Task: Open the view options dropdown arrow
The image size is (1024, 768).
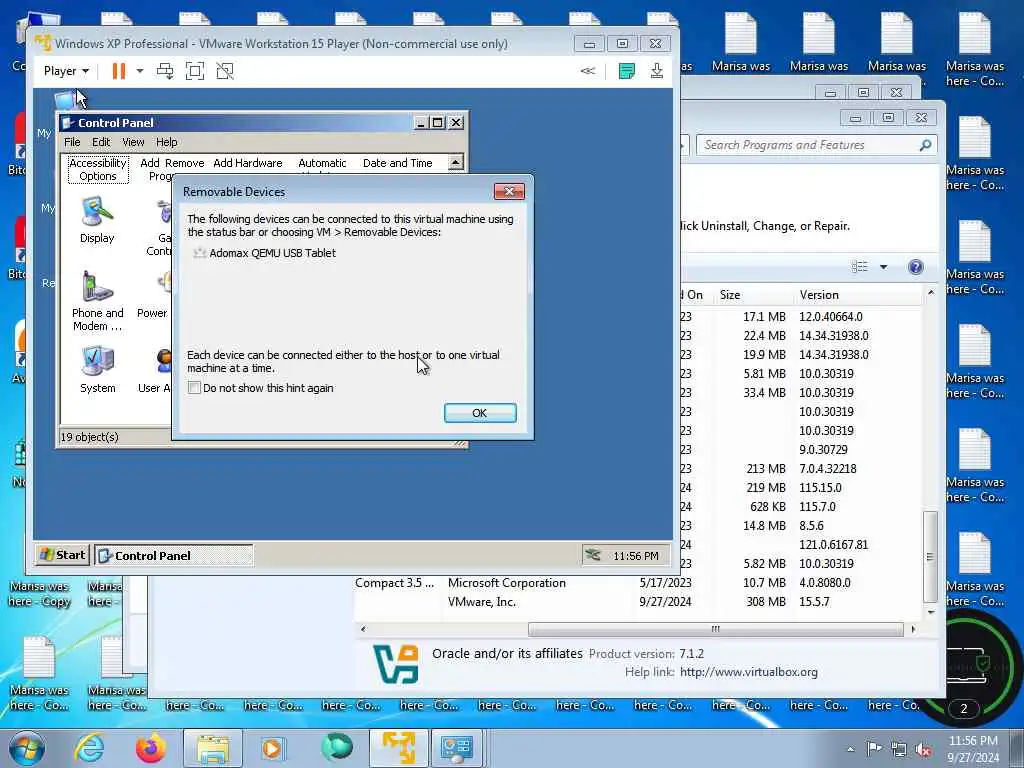Action: point(884,266)
